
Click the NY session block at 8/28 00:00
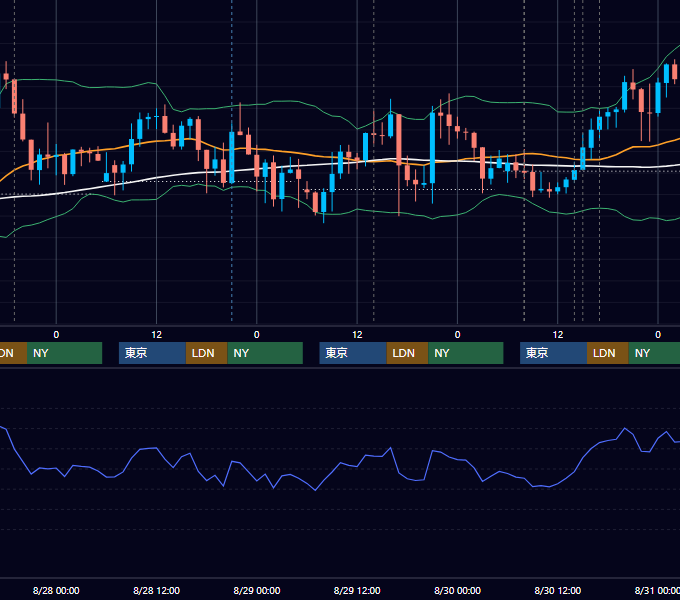point(64,353)
